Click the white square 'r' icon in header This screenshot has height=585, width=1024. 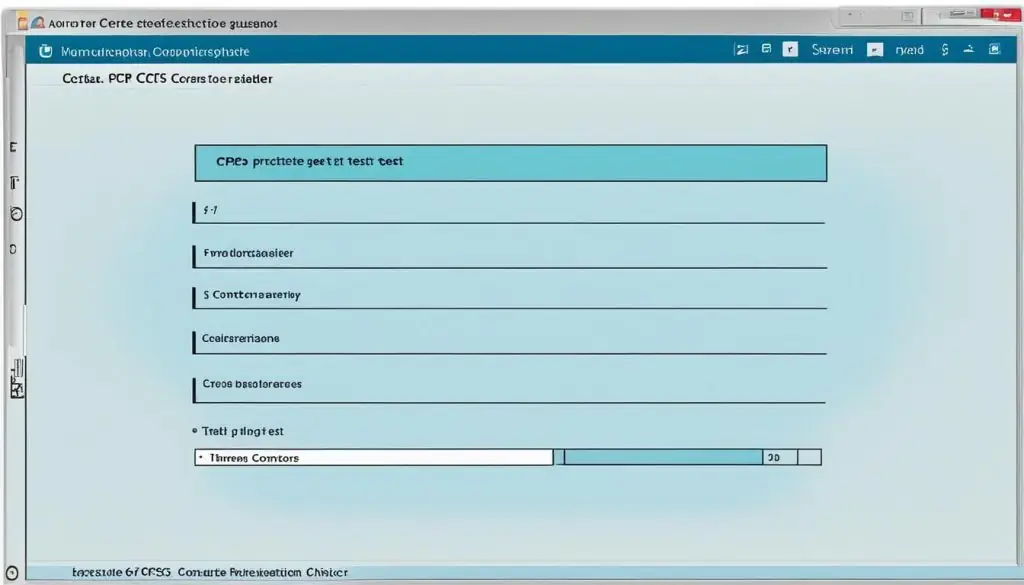789,49
